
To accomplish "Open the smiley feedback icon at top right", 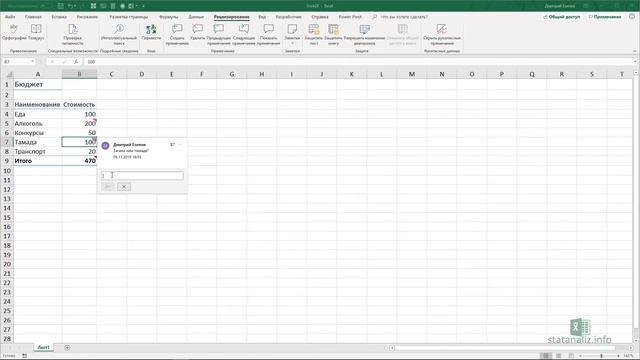I will click(x=632, y=17).
